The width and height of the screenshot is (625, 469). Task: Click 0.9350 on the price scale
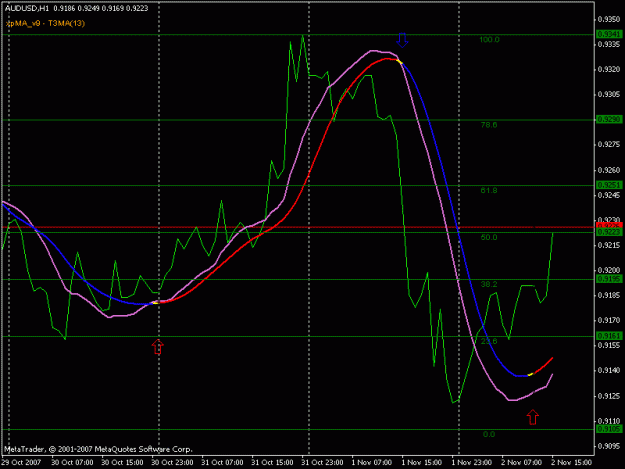609,19
